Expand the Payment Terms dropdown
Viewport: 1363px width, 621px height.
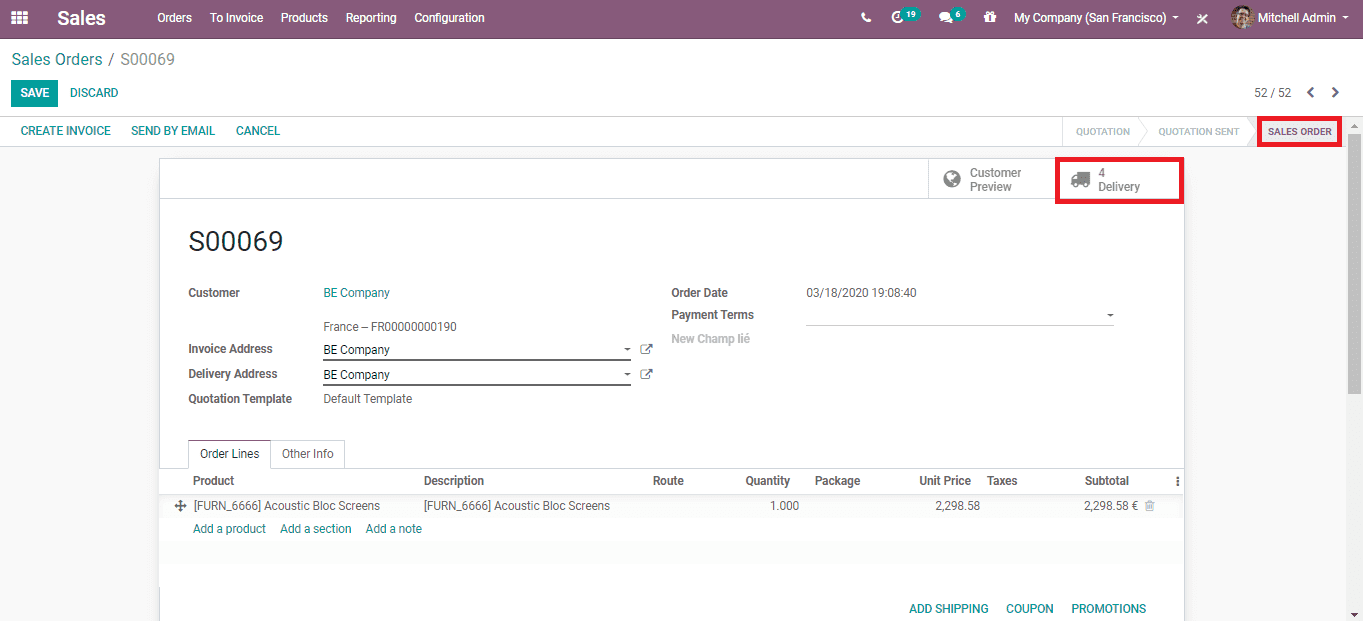coord(1109,316)
